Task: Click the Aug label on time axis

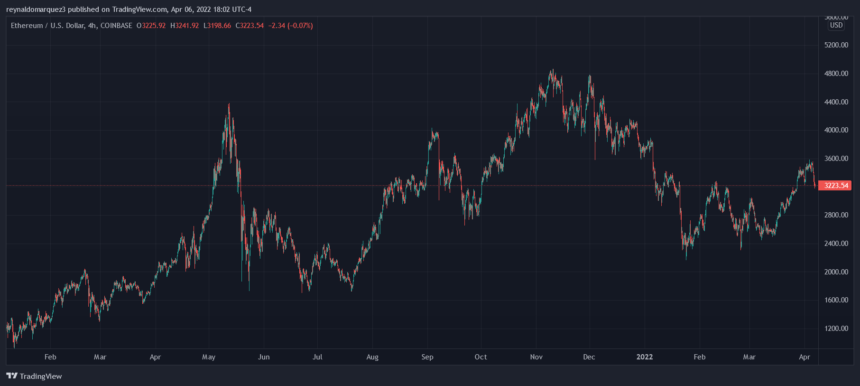Action: pos(372,356)
